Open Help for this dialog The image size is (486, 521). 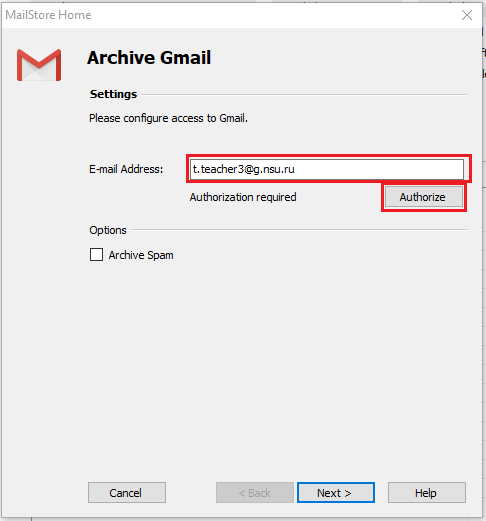tap(427, 492)
